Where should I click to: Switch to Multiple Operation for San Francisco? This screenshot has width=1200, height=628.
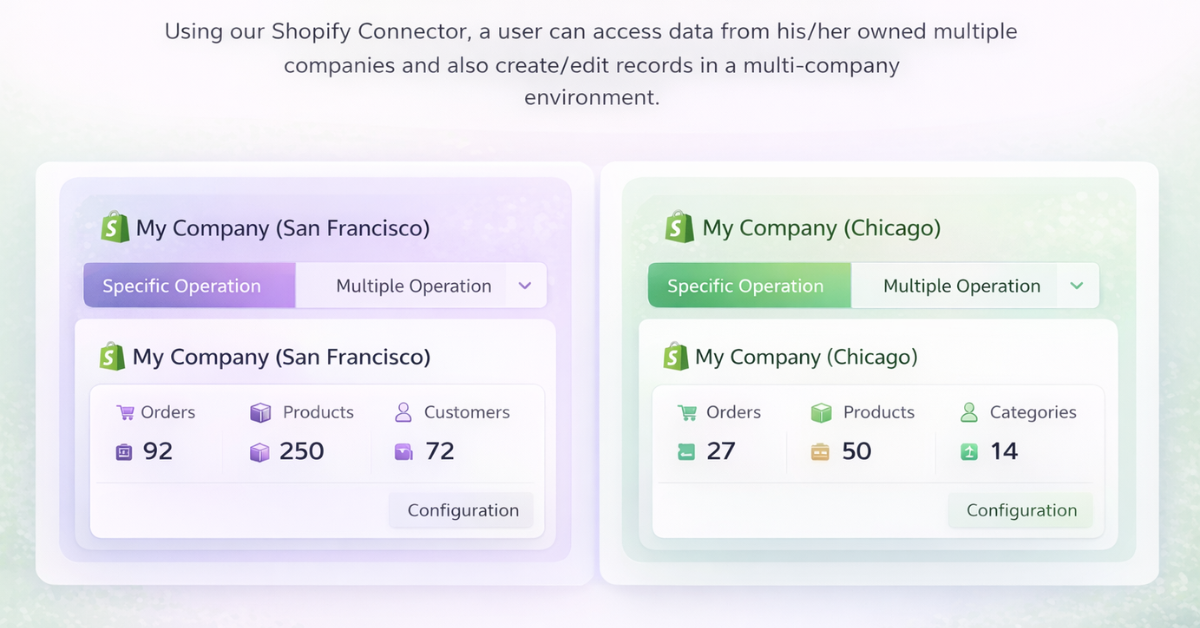pos(413,286)
